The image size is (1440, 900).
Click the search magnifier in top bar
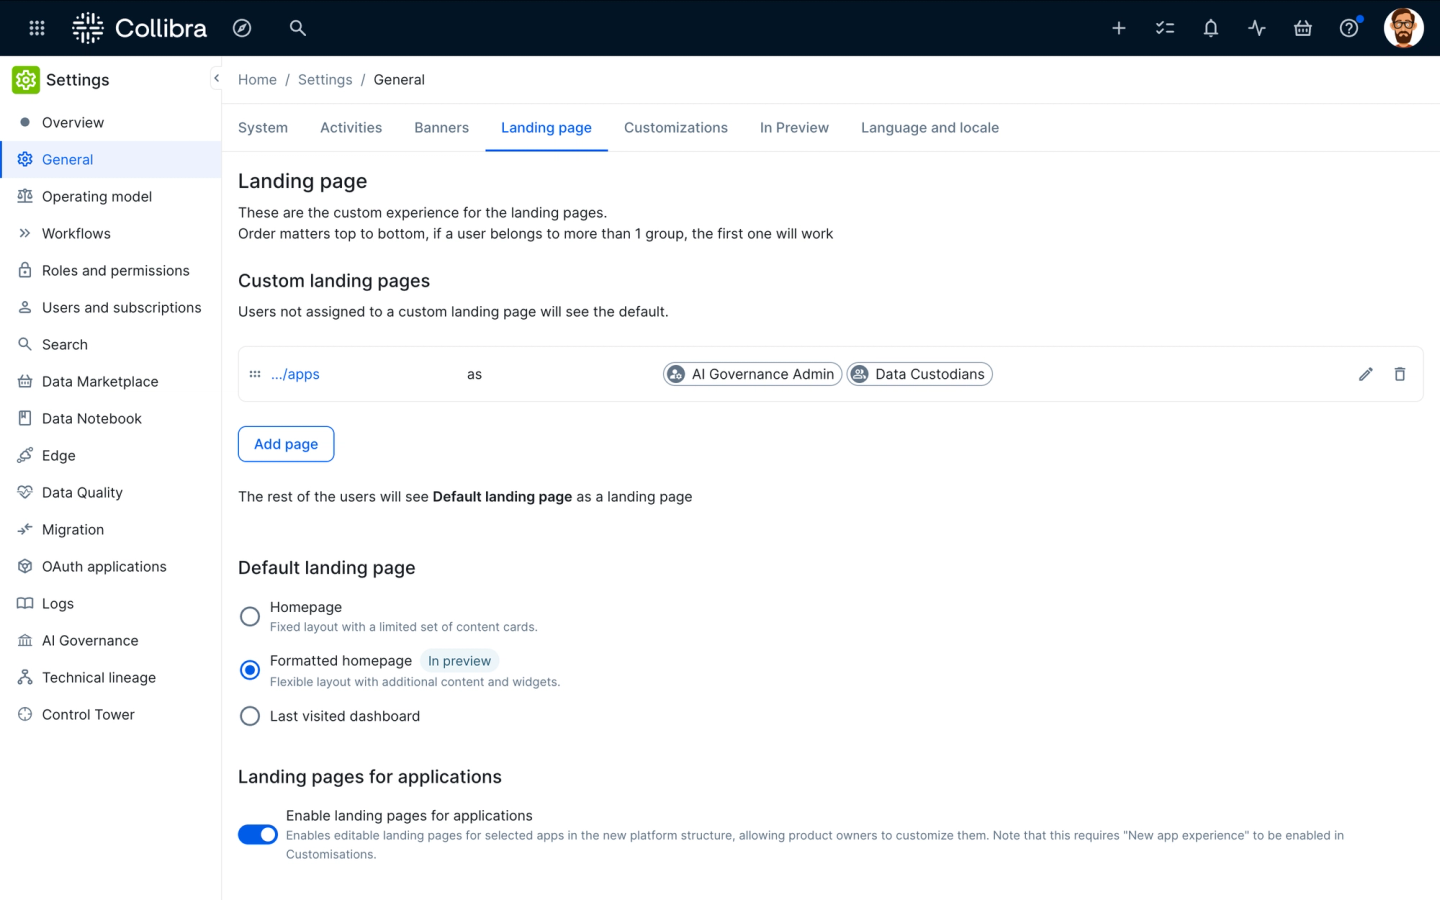click(298, 28)
